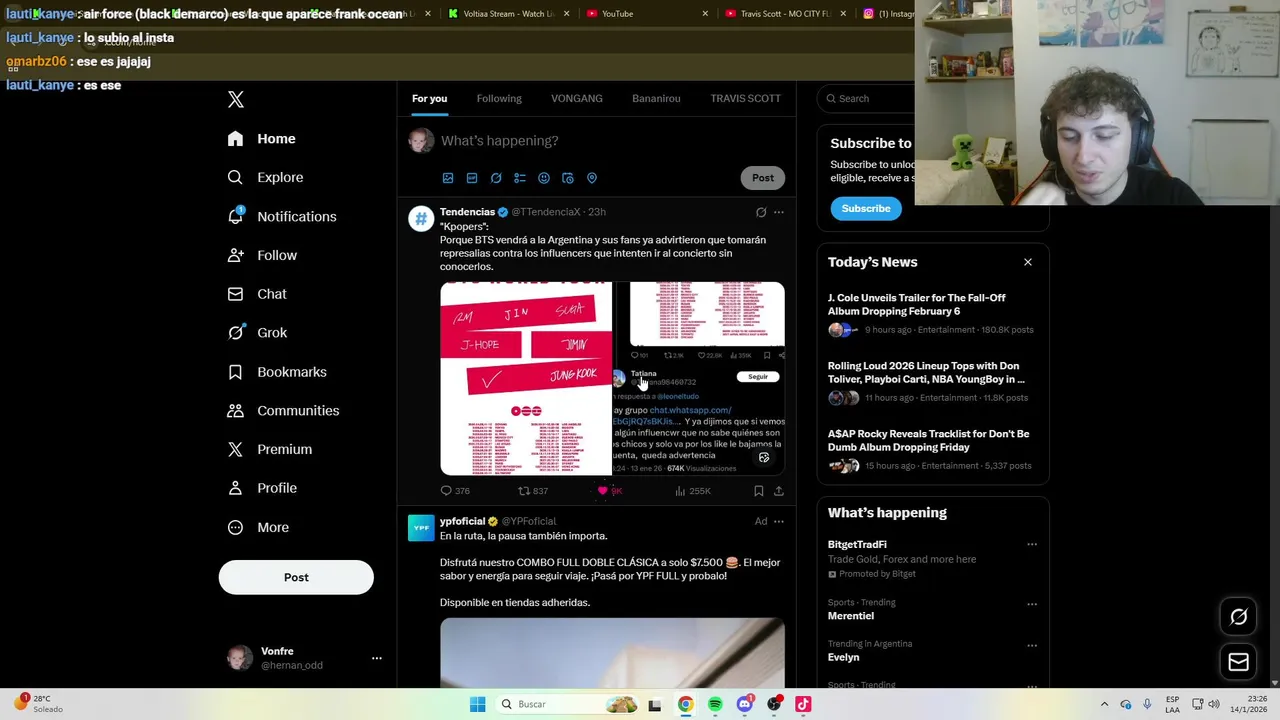Click Grok icon on Tendencias post
Screen dimensions: 1280x720
761,212
